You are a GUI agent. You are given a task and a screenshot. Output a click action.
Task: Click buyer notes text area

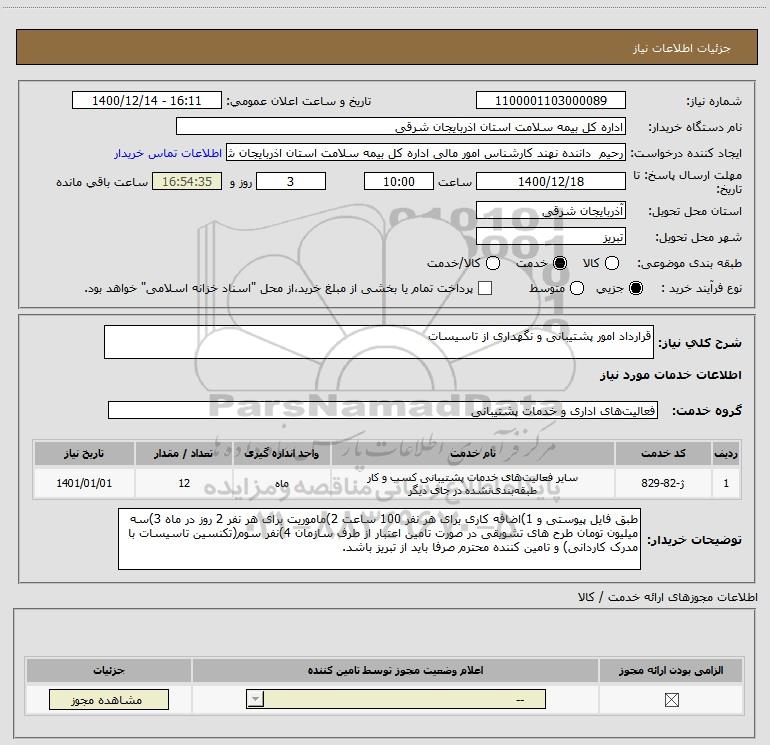pyautogui.click(x=379, y=539)
